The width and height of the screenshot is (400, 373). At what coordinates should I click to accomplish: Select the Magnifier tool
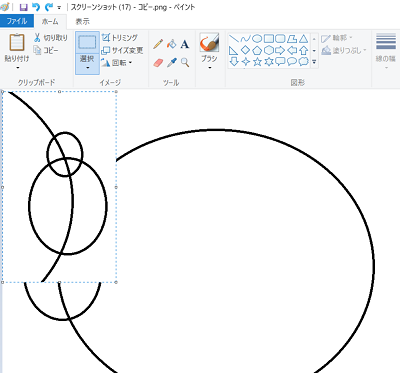[x=185, y=62]
